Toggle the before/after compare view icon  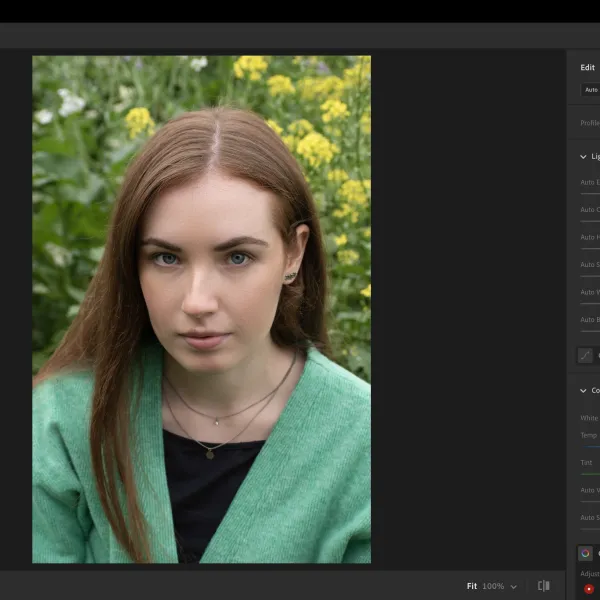click(543, 586)
